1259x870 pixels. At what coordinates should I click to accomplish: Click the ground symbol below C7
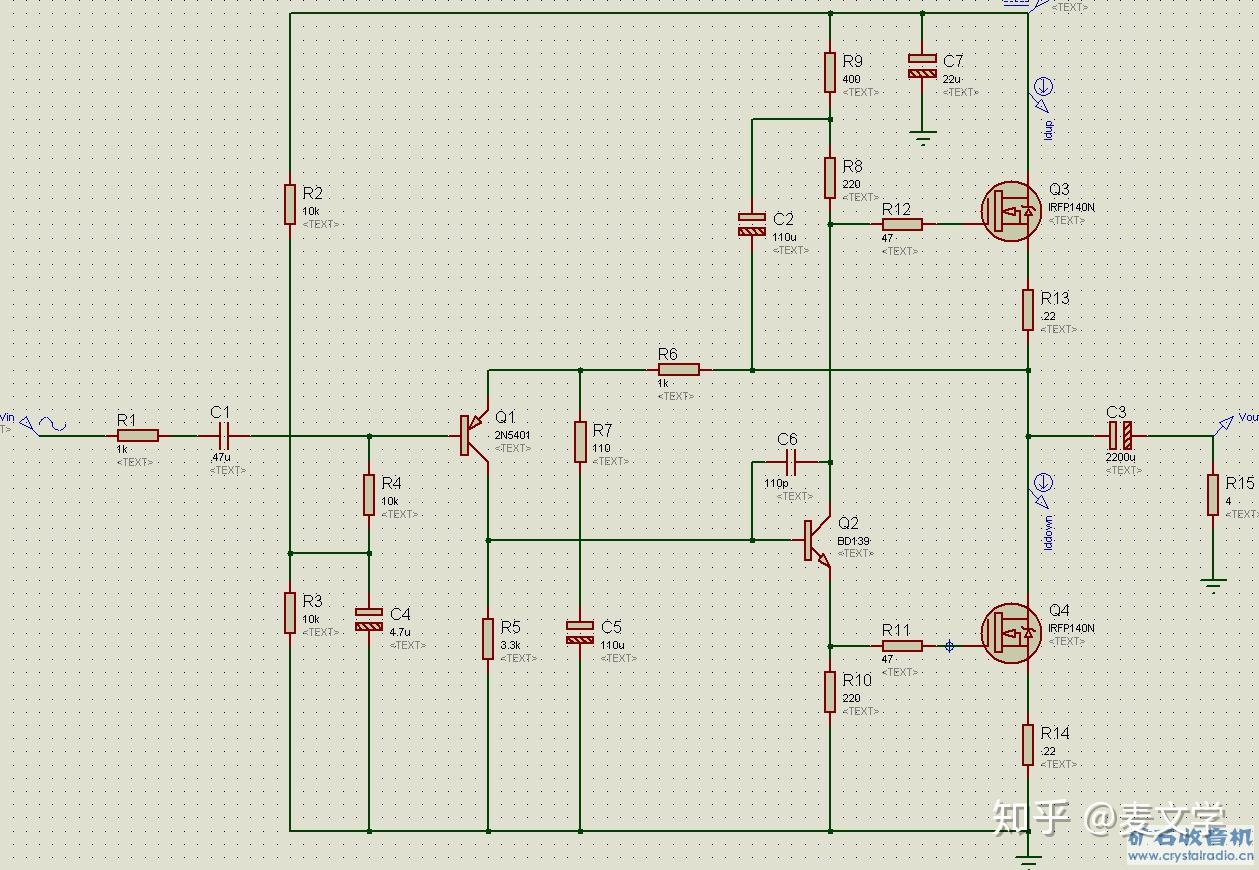coord(922,135)
